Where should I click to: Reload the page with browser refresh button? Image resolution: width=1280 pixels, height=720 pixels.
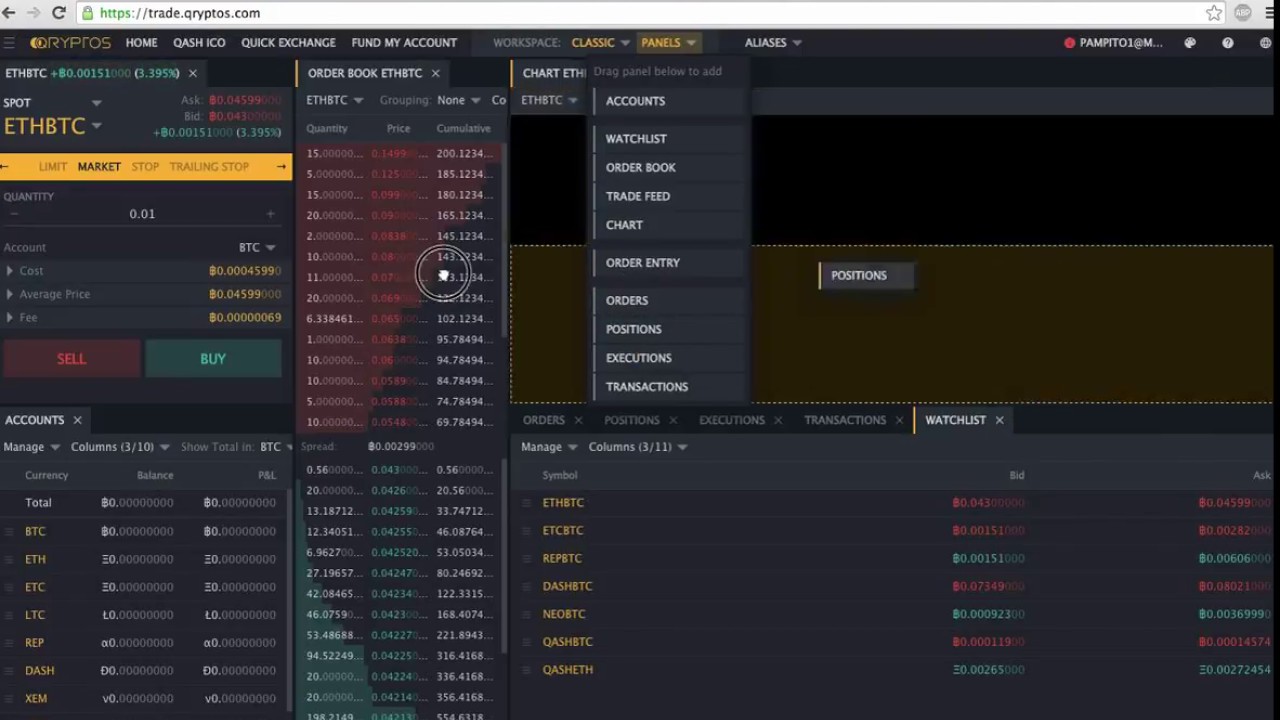(x=58, y=13)
